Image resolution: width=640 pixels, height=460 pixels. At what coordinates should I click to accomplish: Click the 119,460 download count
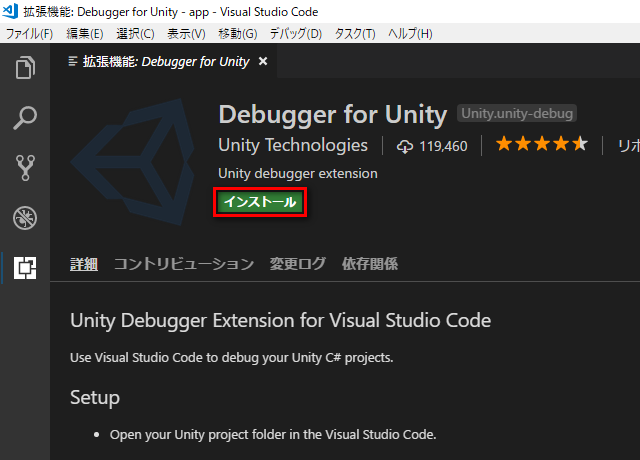click(x=443, y=146)
